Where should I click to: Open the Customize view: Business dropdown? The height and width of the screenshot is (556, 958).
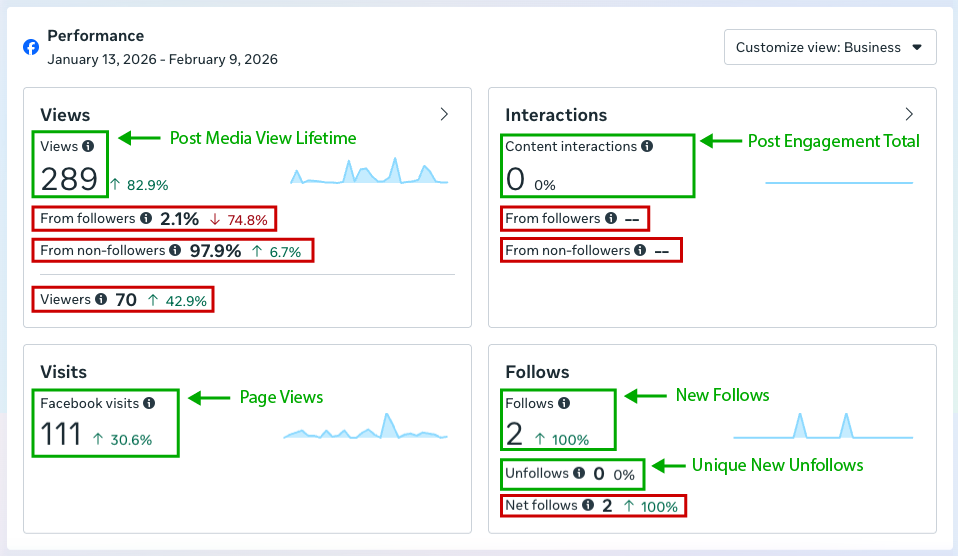tap(829, 47)
